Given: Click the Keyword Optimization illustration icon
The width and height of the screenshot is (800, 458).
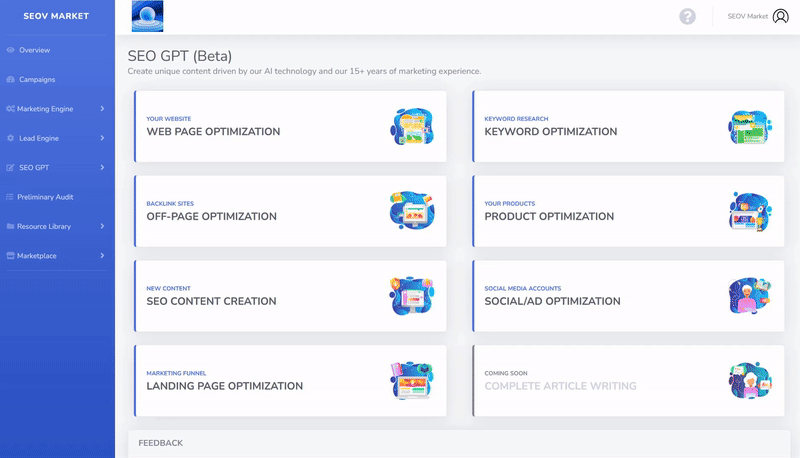Looking at the screenshot, I should (750, 127).
